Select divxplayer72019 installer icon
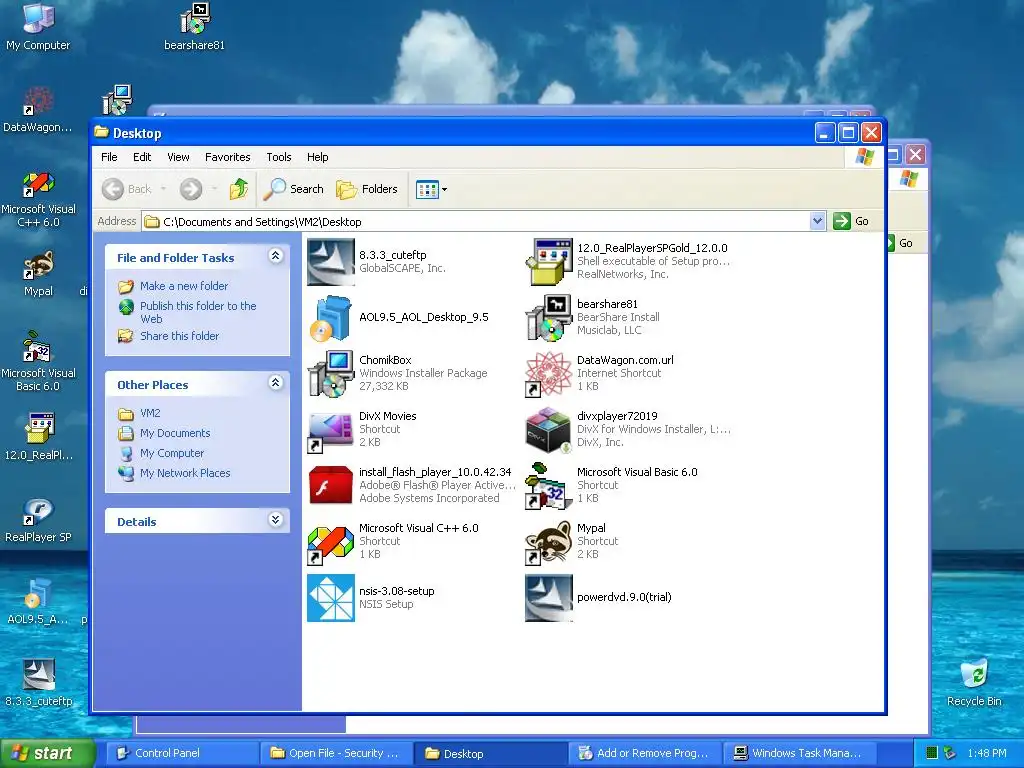 (x=549, y=430)
